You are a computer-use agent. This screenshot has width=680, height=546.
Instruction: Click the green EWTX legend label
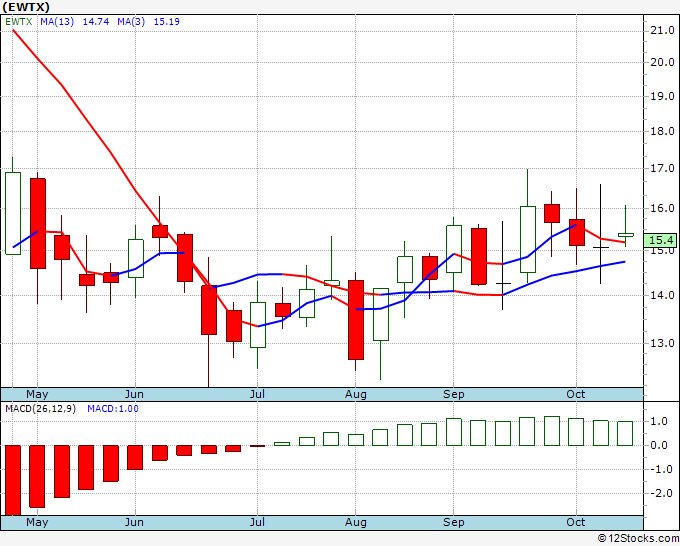point(19,22)
